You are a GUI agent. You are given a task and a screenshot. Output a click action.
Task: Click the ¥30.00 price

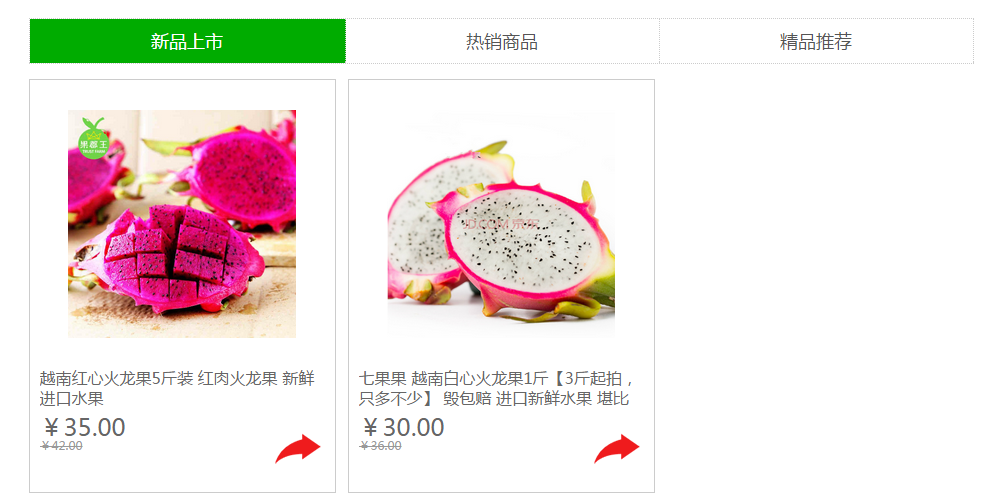[x=403, y=427]
